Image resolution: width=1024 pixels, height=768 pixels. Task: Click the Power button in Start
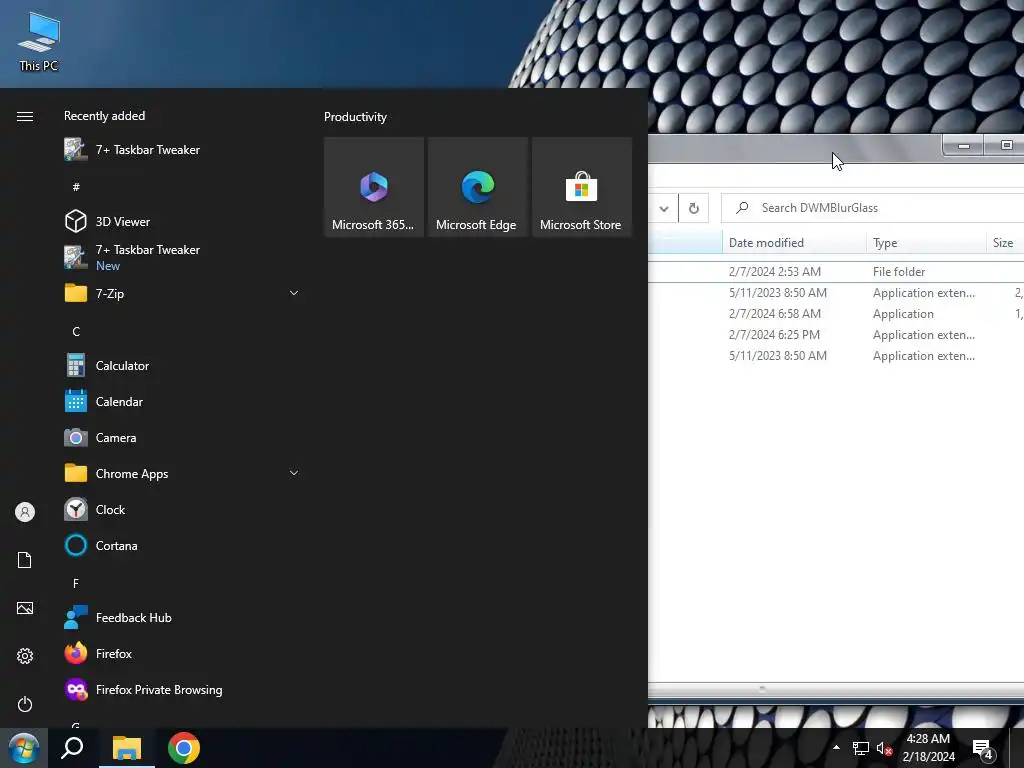tap(25, 704)
